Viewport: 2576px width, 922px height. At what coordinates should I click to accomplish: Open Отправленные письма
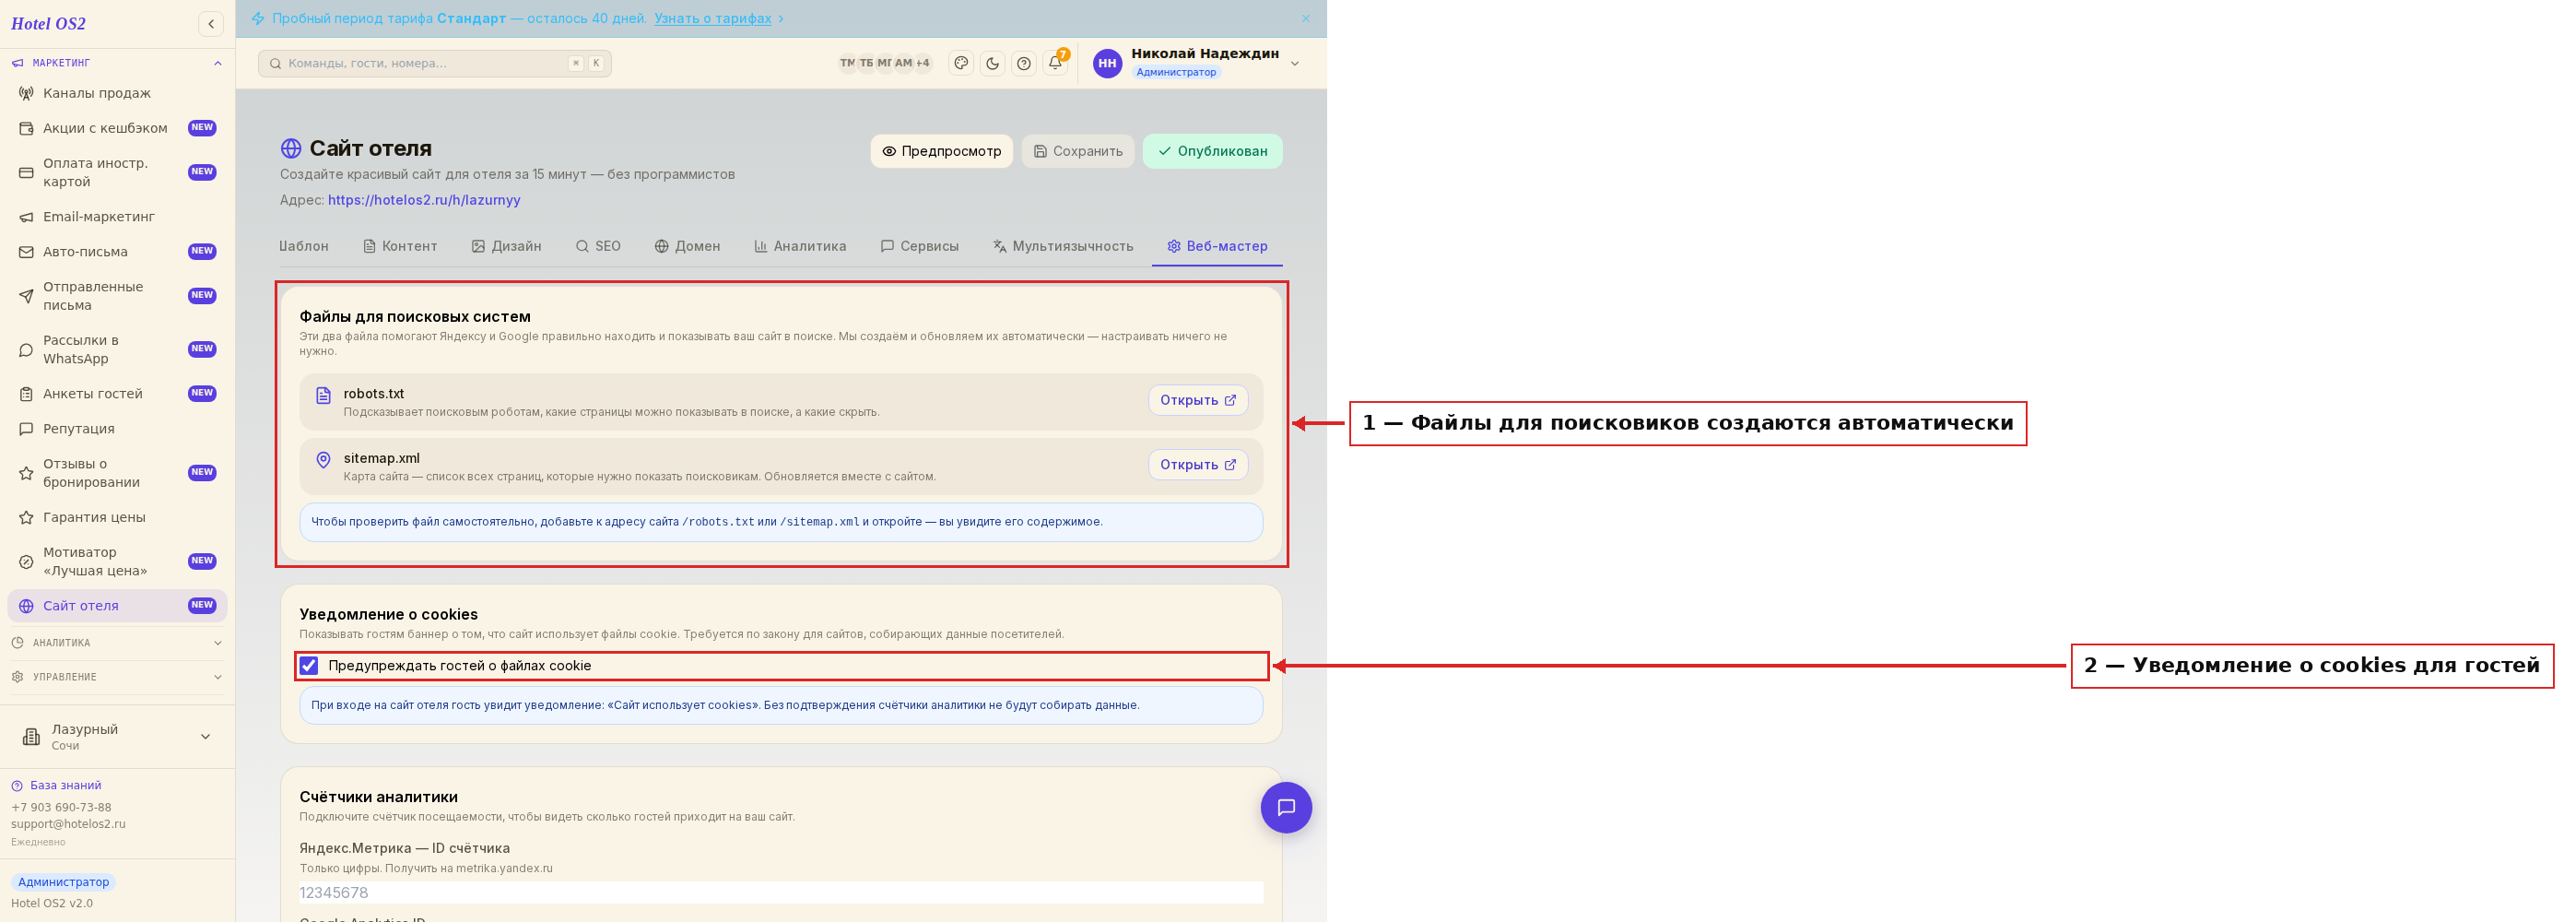click(x=117, y=296)
